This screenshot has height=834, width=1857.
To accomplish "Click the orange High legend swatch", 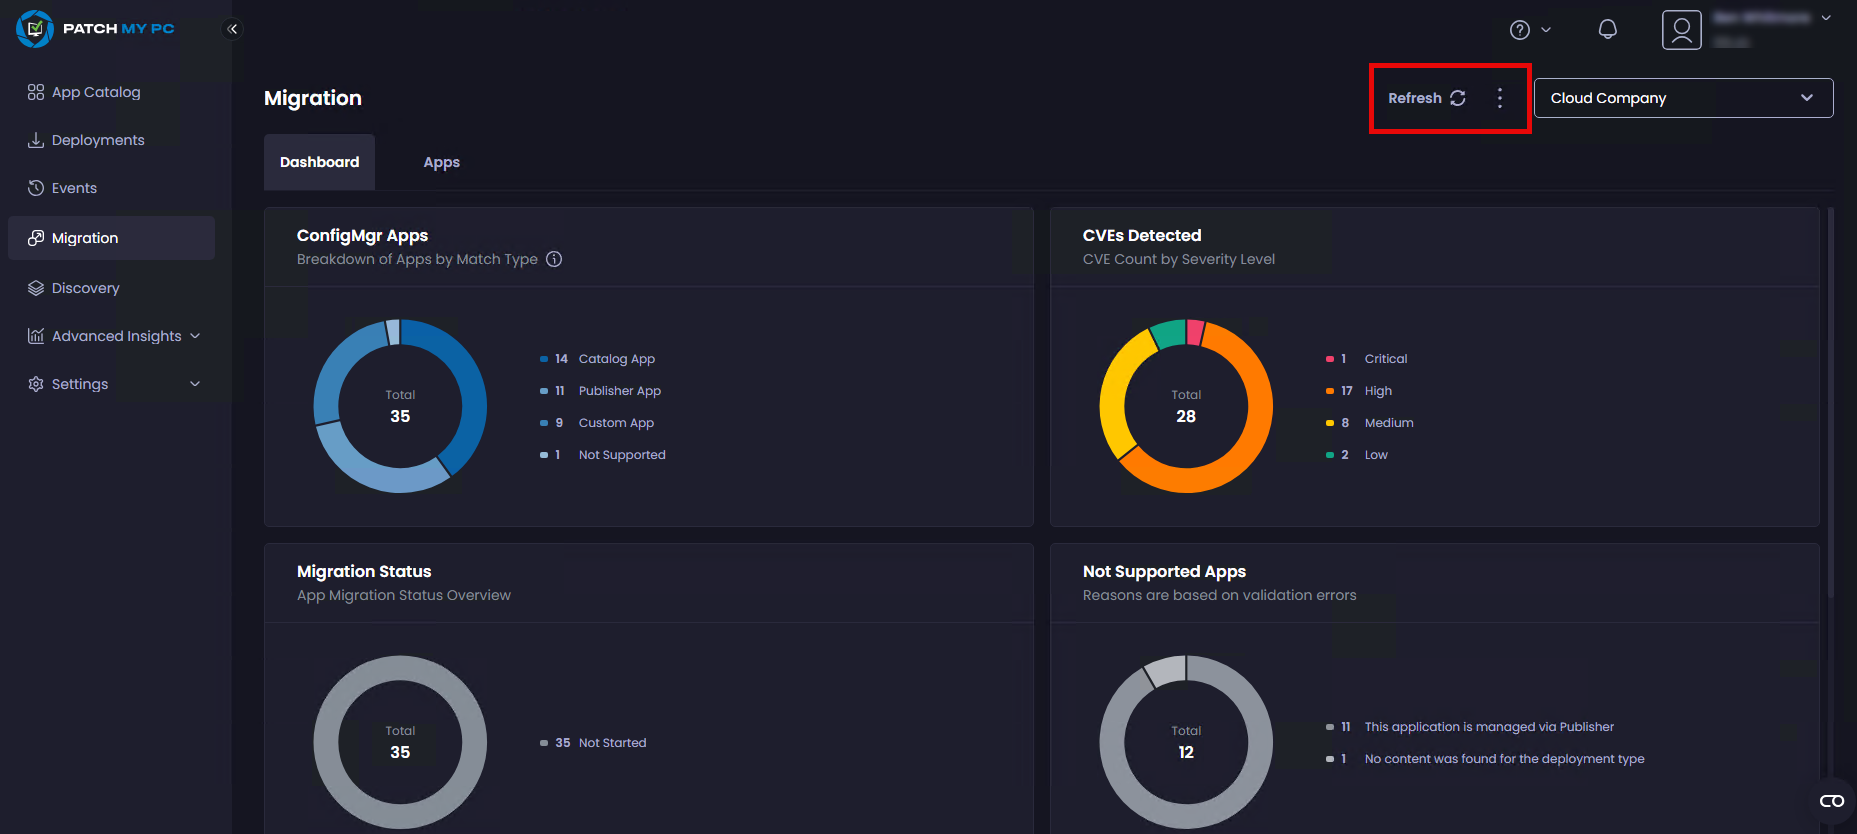I will pyautogui.click(x=1330, y=391).
